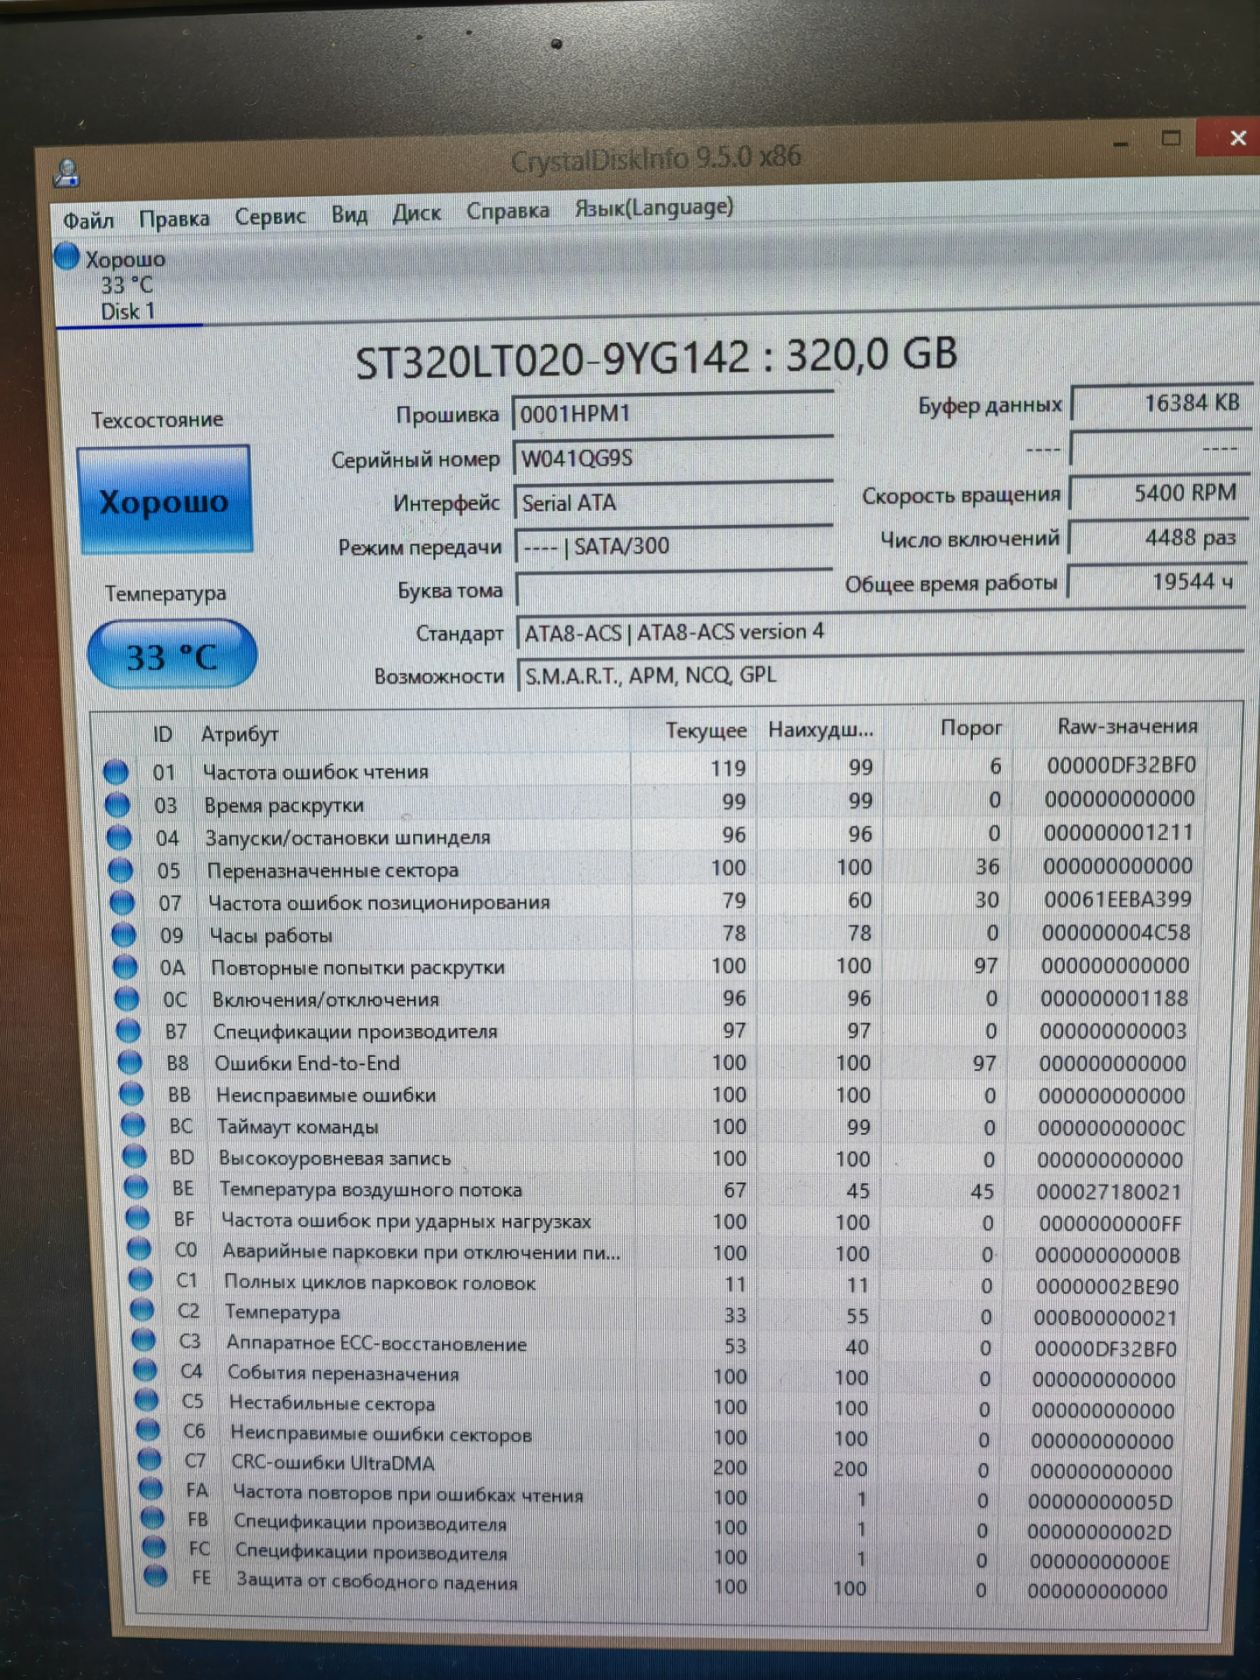The image size is (1260, 1680).
Task: Click the status icon for attribute B7 row
Action: pos(128,1031)
